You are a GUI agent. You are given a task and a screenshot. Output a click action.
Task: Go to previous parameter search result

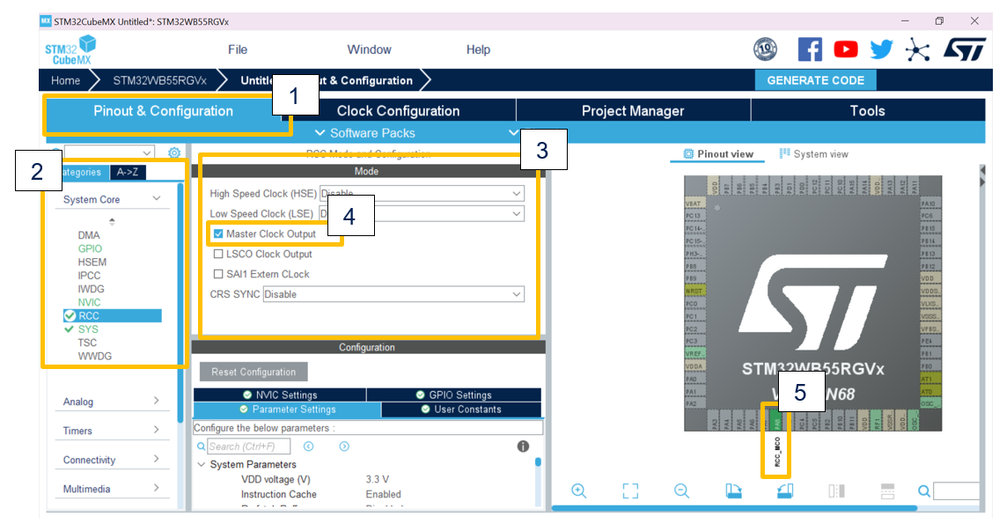tap(308, 446)
